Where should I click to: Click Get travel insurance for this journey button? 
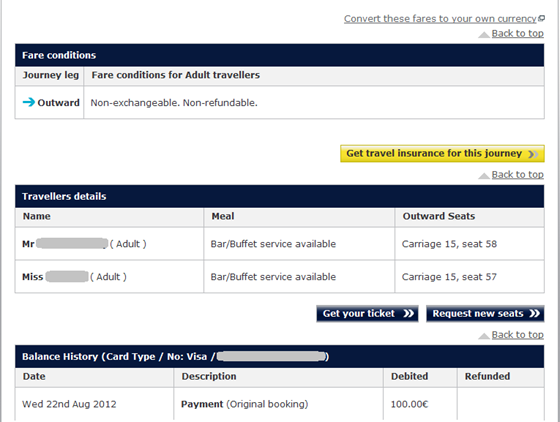coord(442,154)
